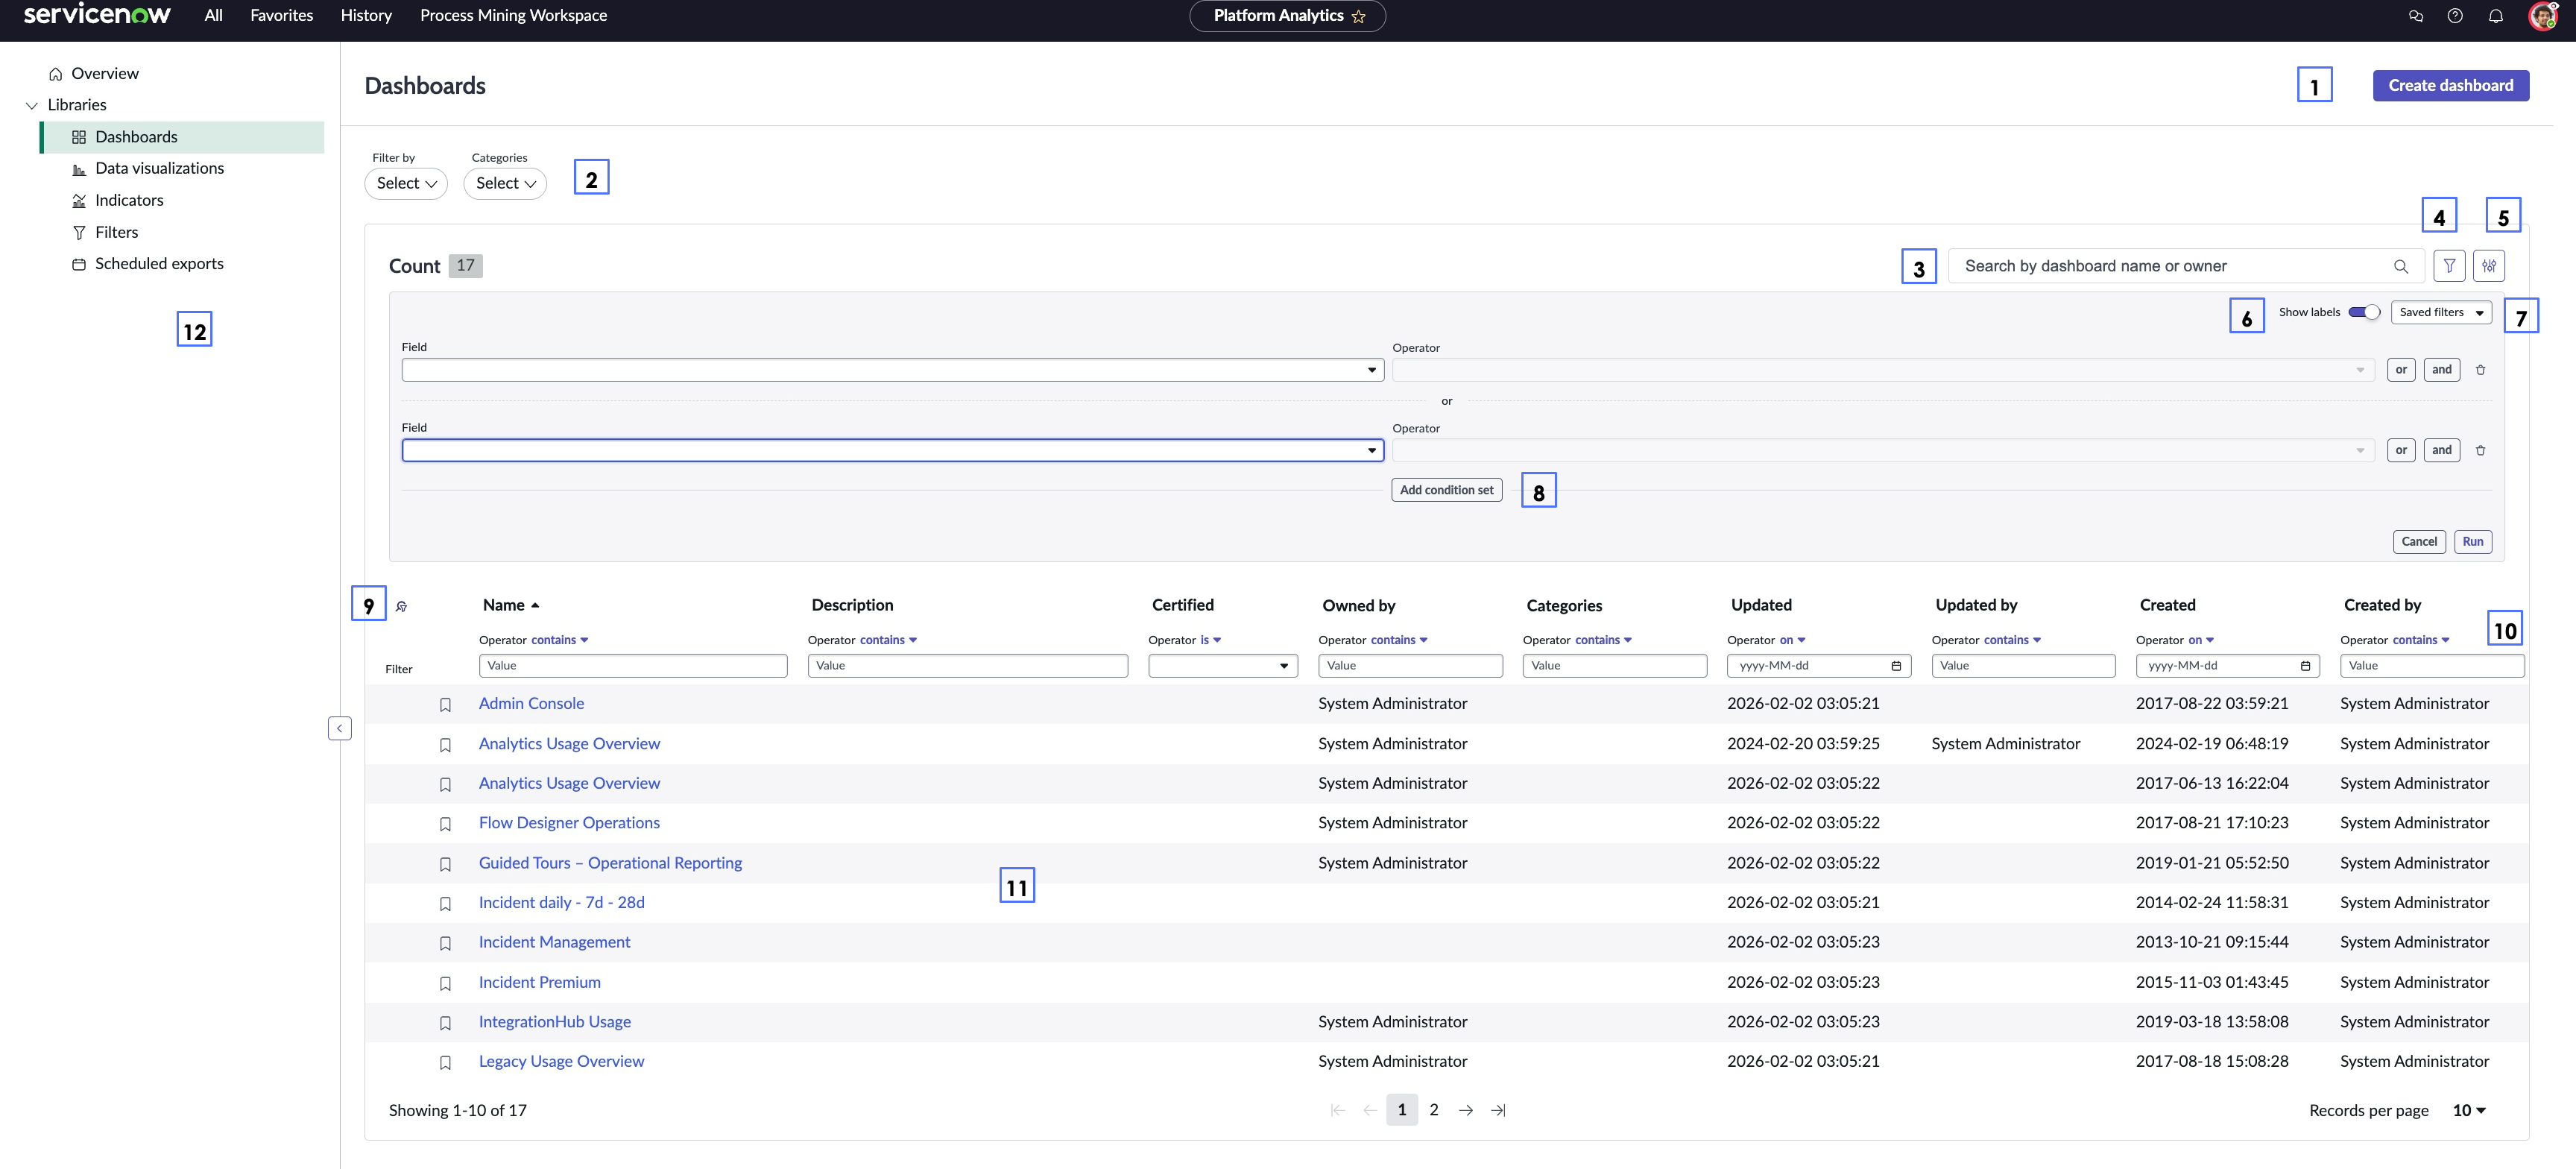Go to page 2
Image resolution: width=2576 pixels, height=1169 pixels.
[x=1434, y=1110]
